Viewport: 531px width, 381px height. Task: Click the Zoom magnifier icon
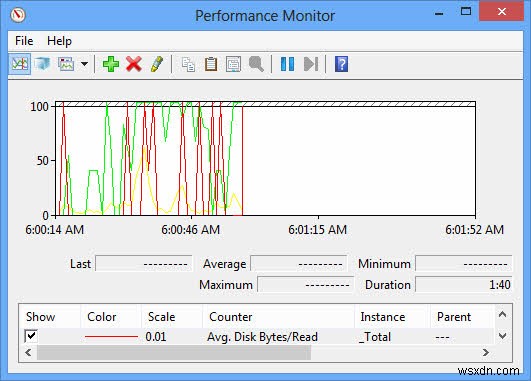[x=256, y=64]
